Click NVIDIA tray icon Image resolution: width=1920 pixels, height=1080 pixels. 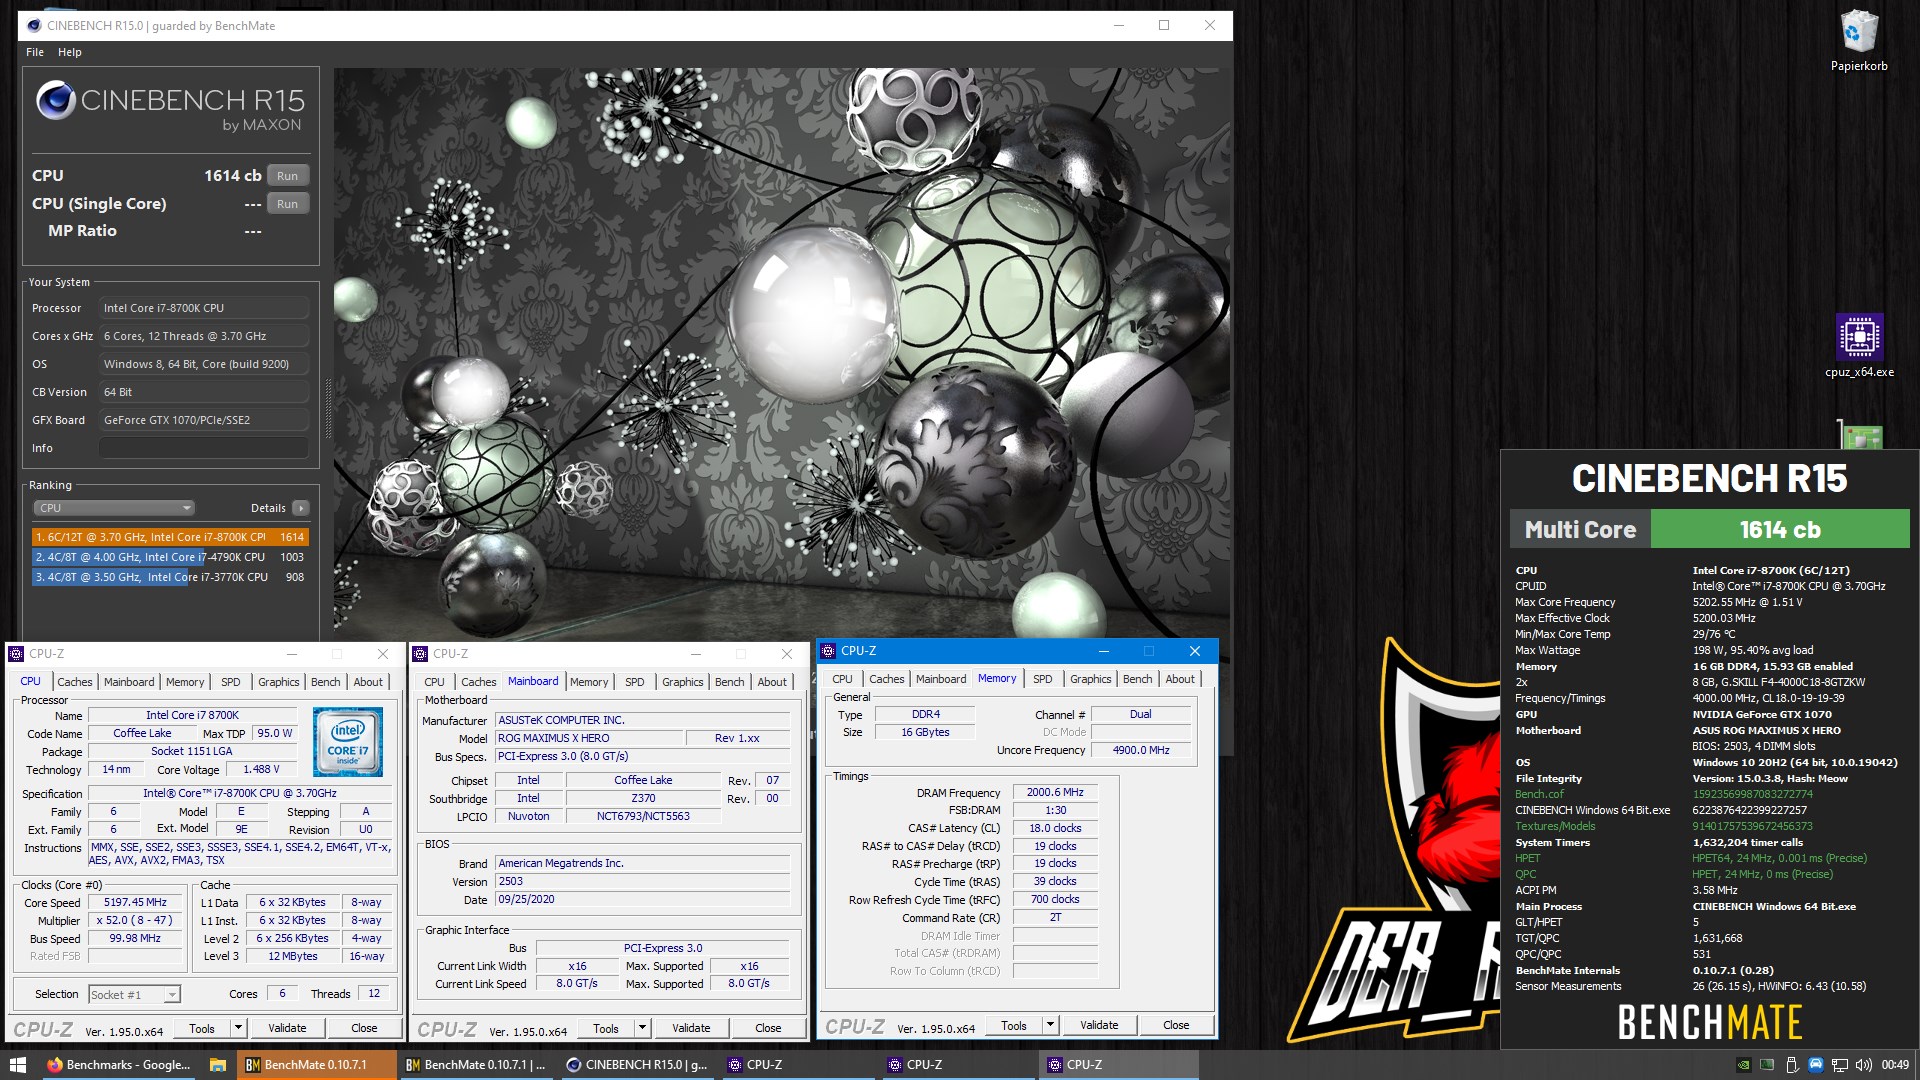coord(1743,1065)
